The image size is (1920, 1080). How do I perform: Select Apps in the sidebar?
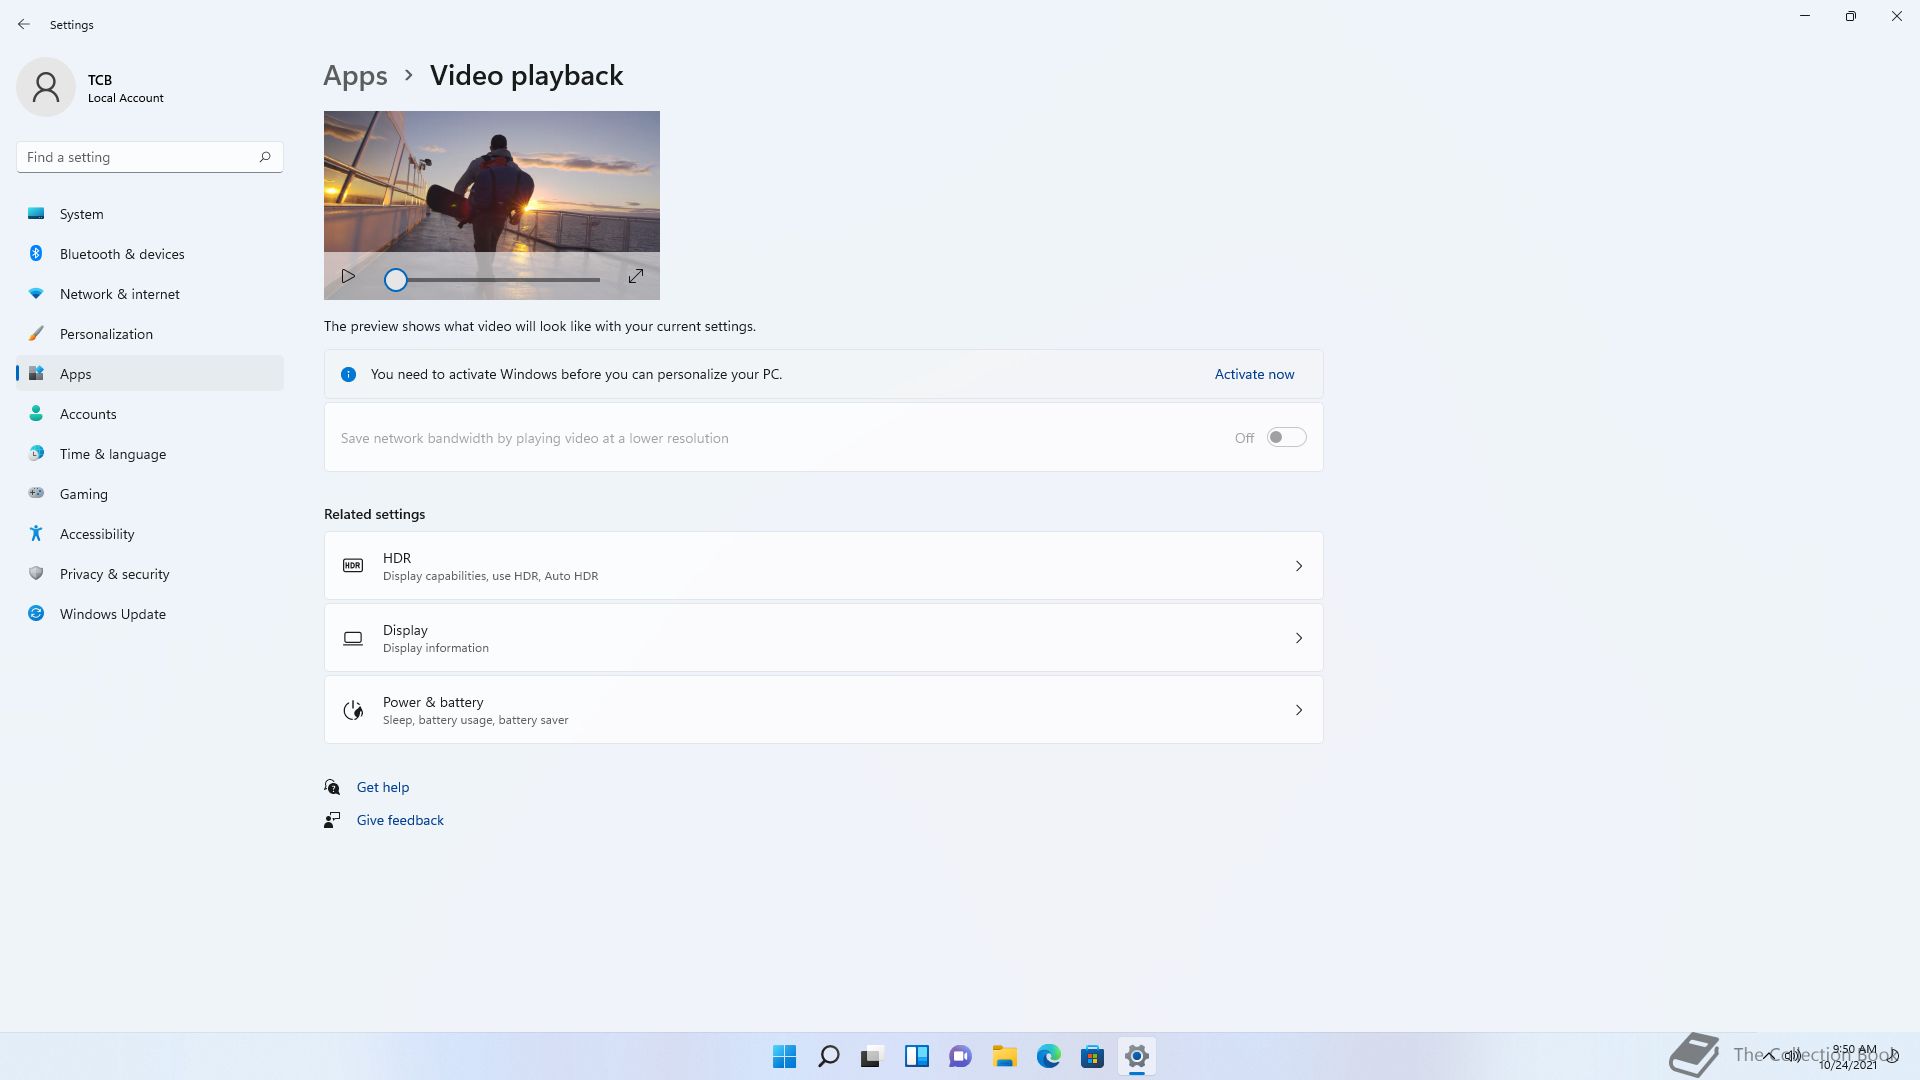(x=150, y=374)
